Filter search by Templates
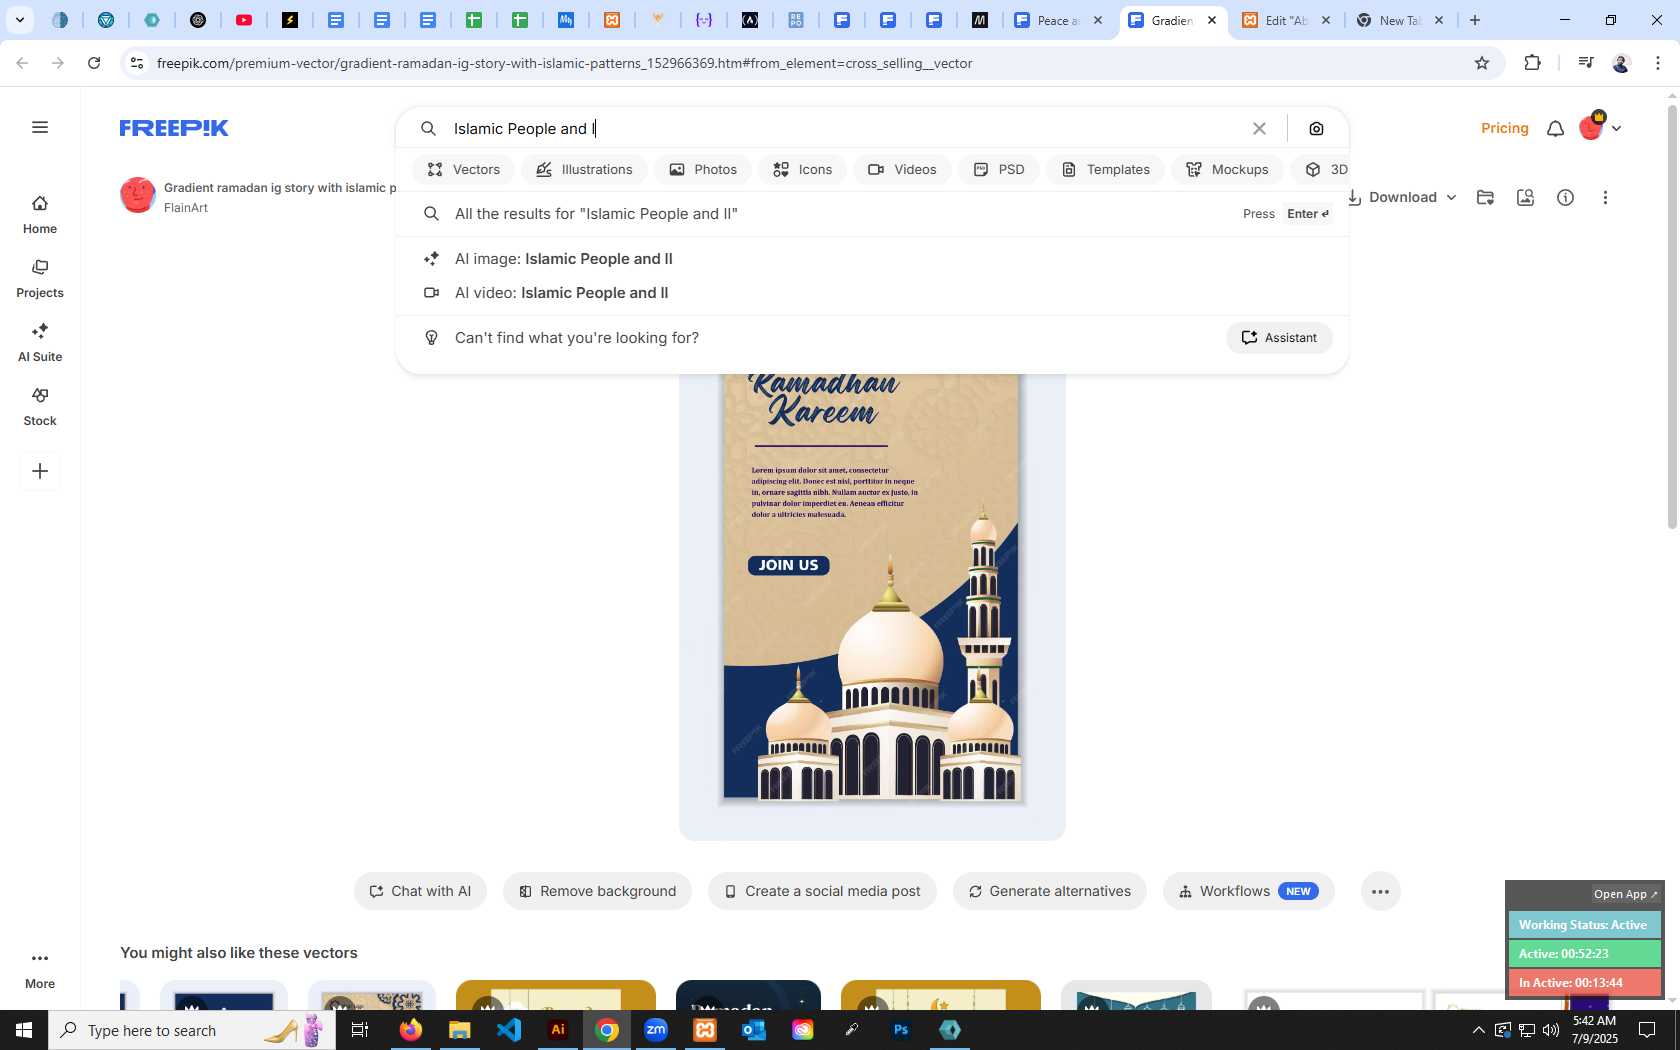This screenshot has height=1050, width=1680. pyautogui.click(x=1105, y=169)
